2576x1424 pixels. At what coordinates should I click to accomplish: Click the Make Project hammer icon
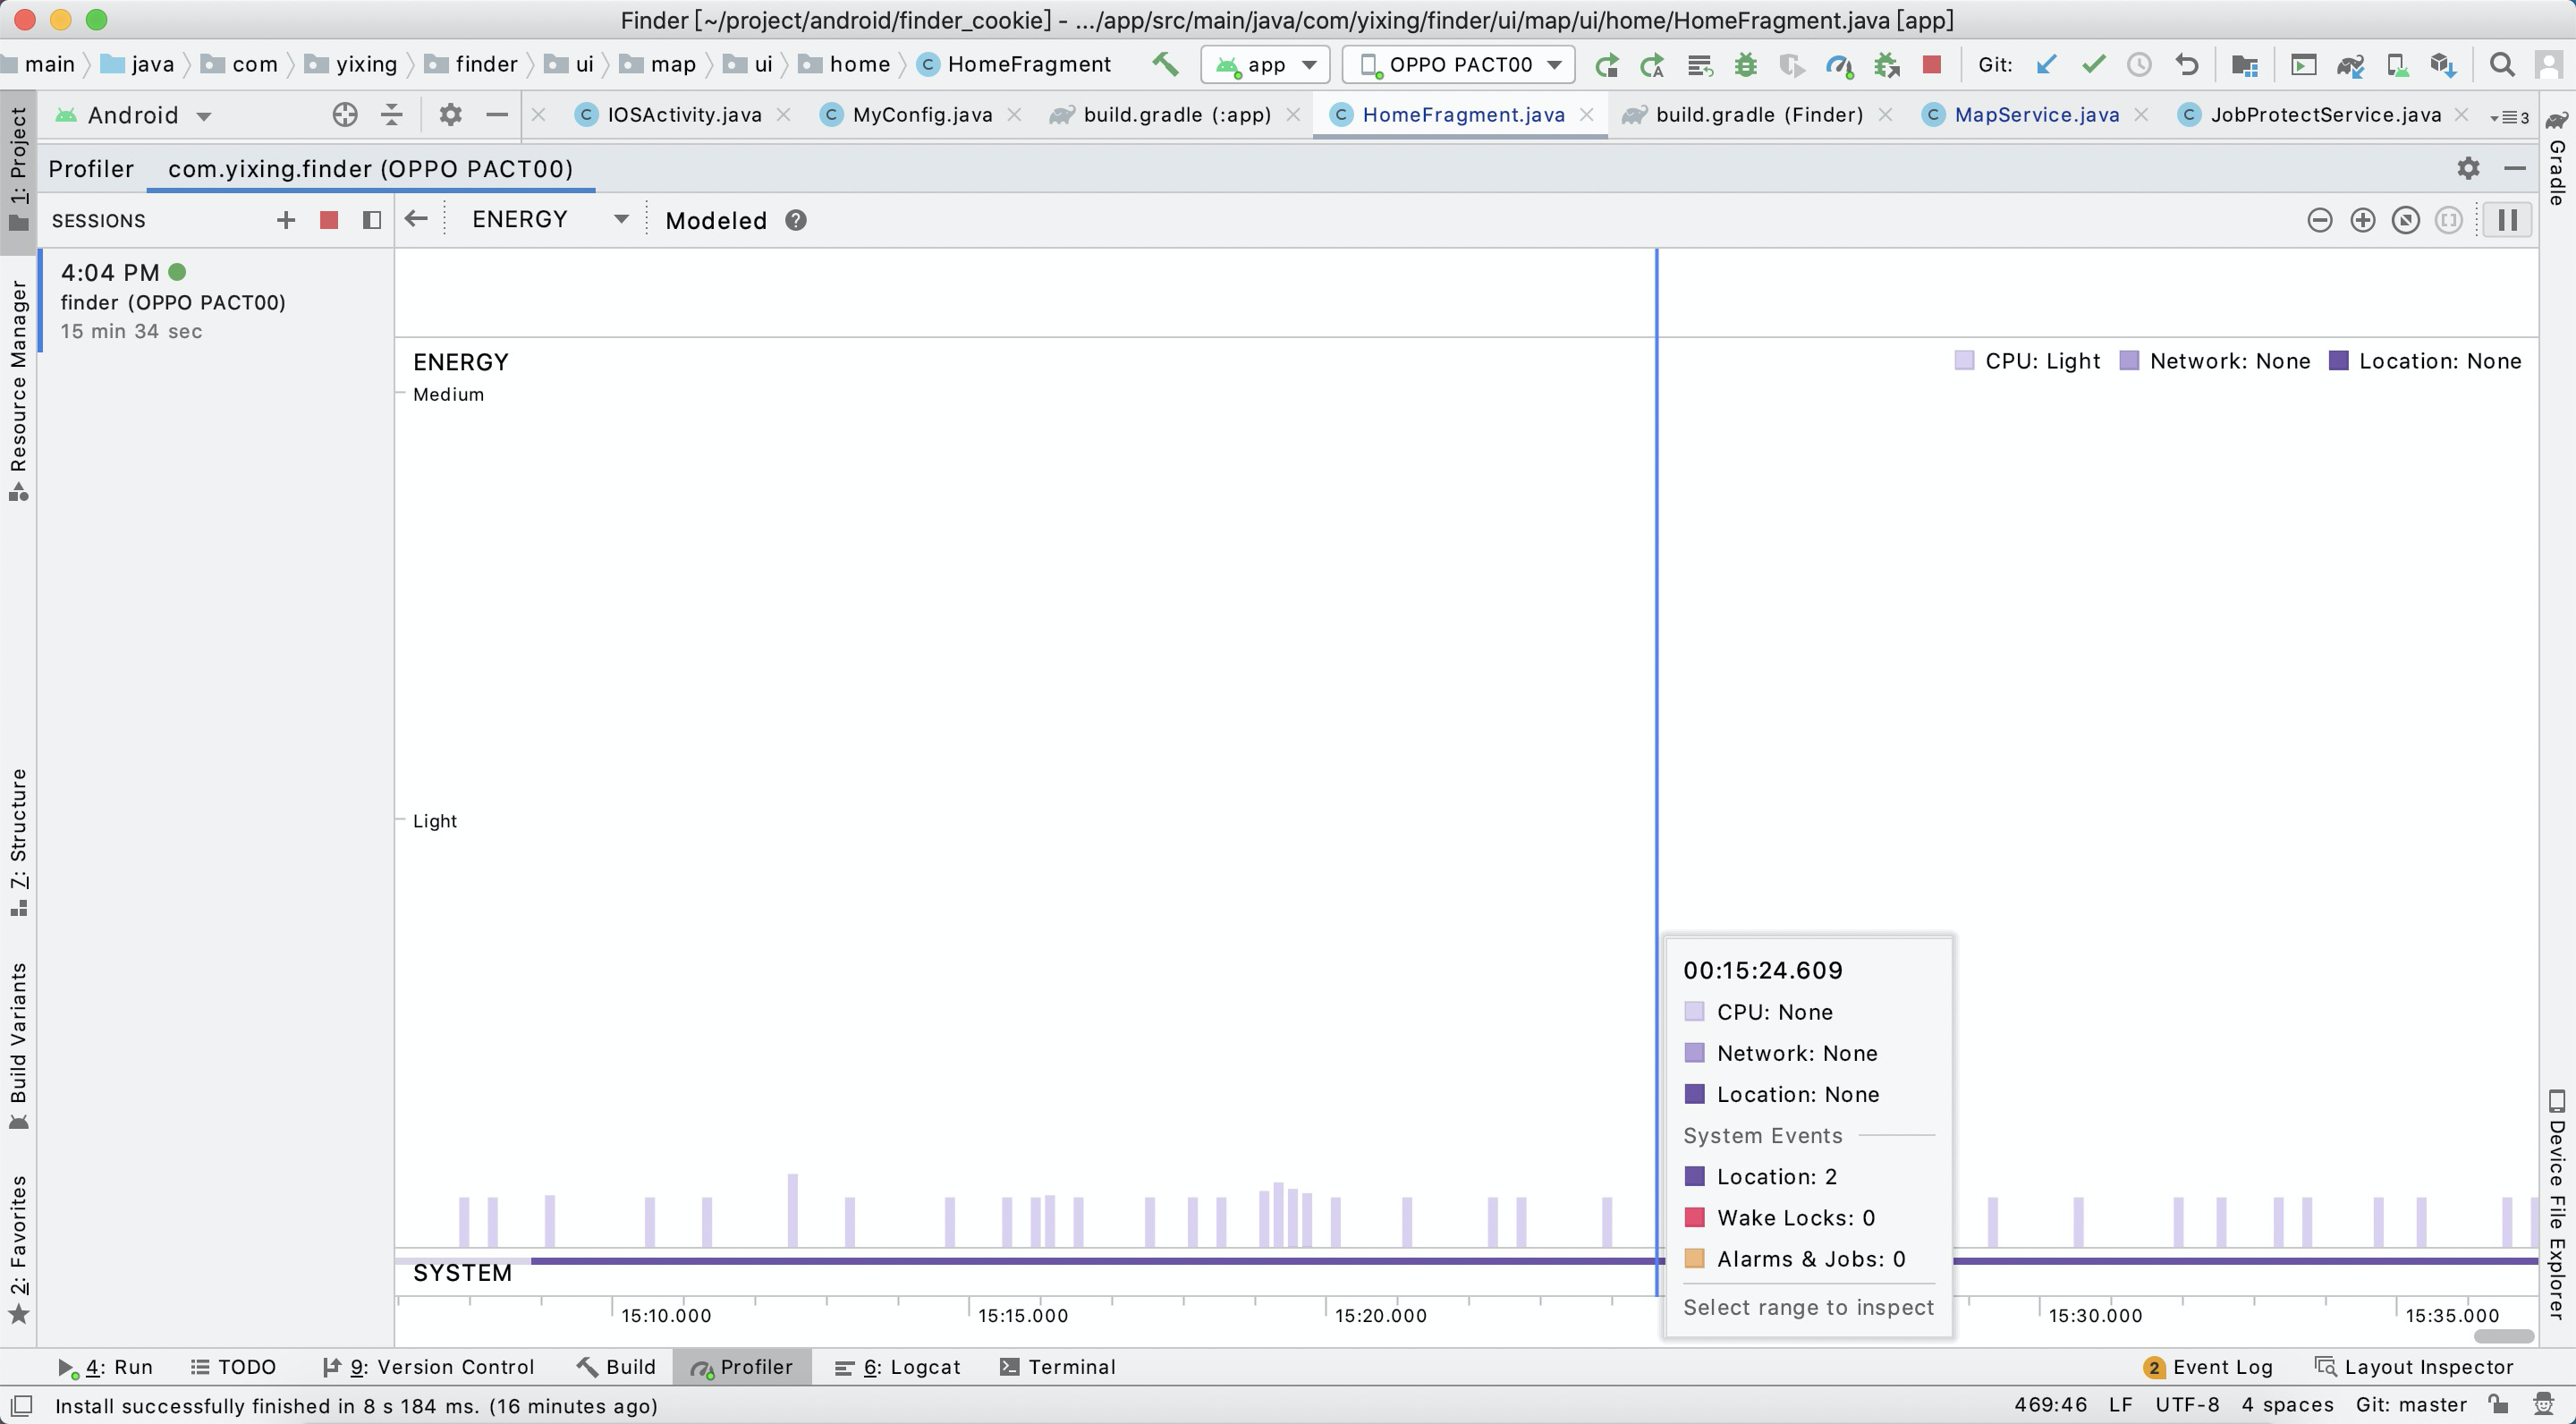1164,65
